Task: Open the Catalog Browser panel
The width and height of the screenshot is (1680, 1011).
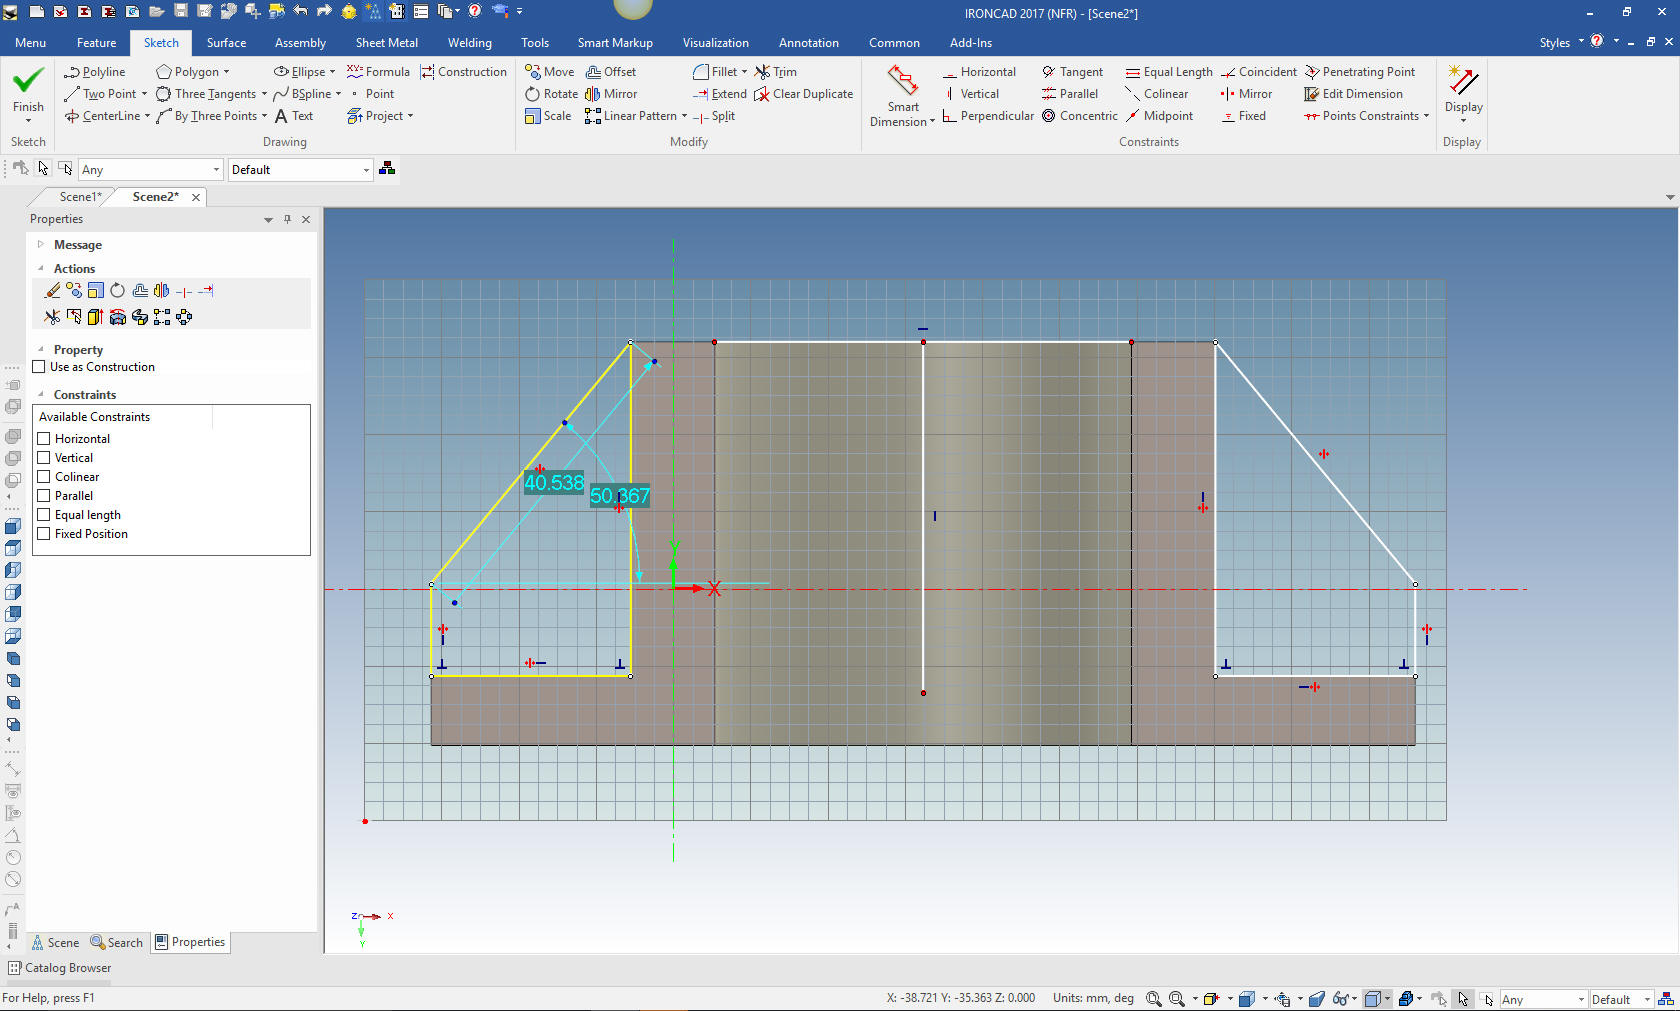Action: pyautogui.click(x=59, y=968)
